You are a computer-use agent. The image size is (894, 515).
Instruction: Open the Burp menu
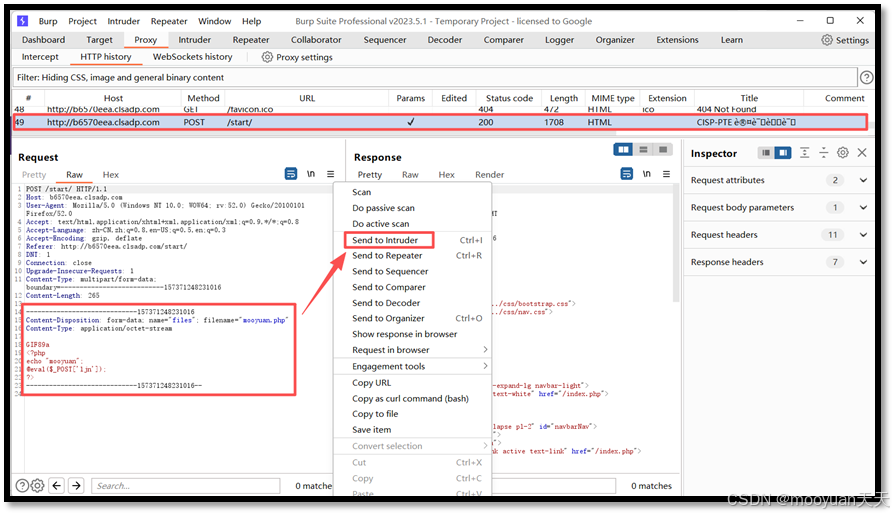click(48, 21)
